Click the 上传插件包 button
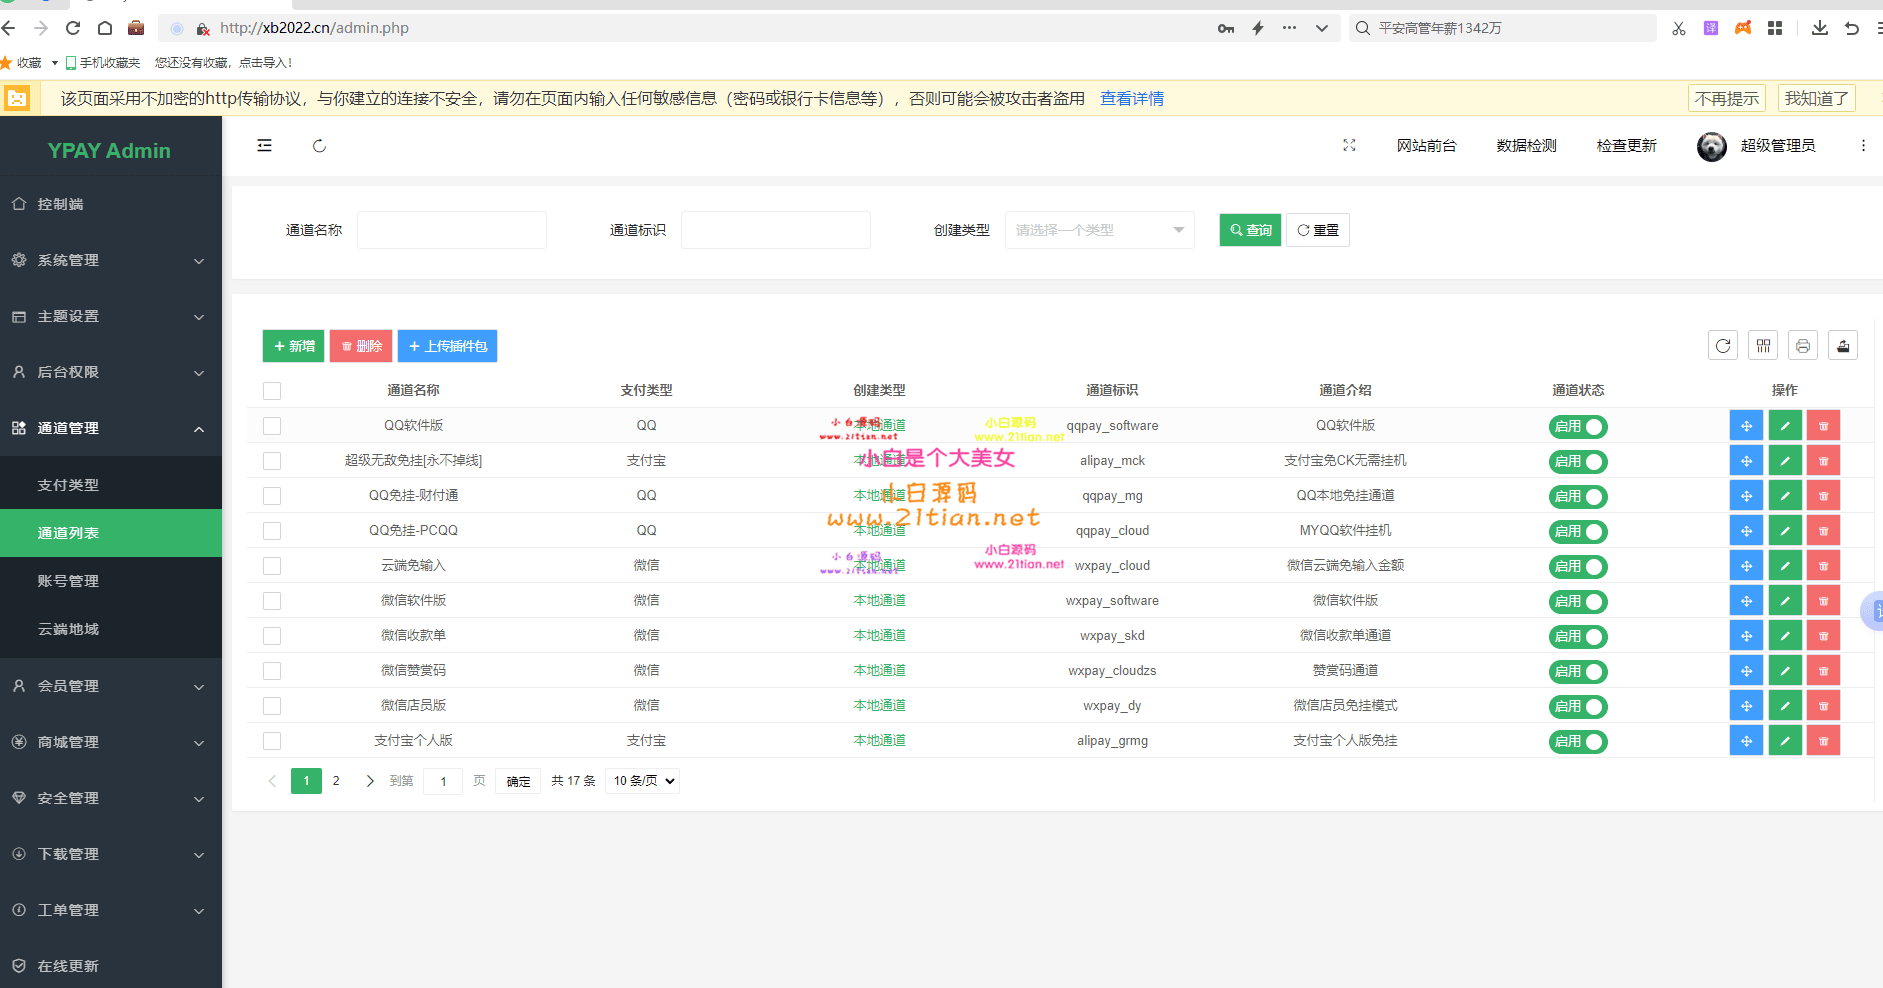 point(447,345)
